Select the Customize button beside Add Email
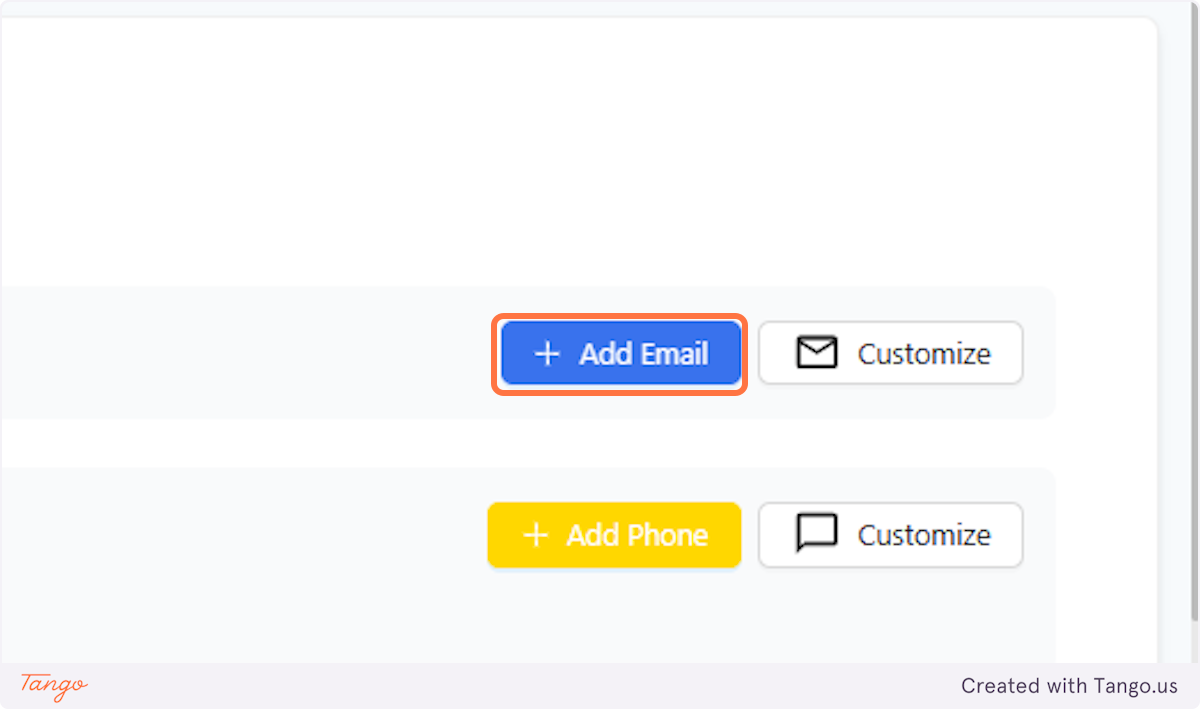Image resolution: width=1200 pixels, height=709 pixels. pyautogui.click(x=890, y=353)
